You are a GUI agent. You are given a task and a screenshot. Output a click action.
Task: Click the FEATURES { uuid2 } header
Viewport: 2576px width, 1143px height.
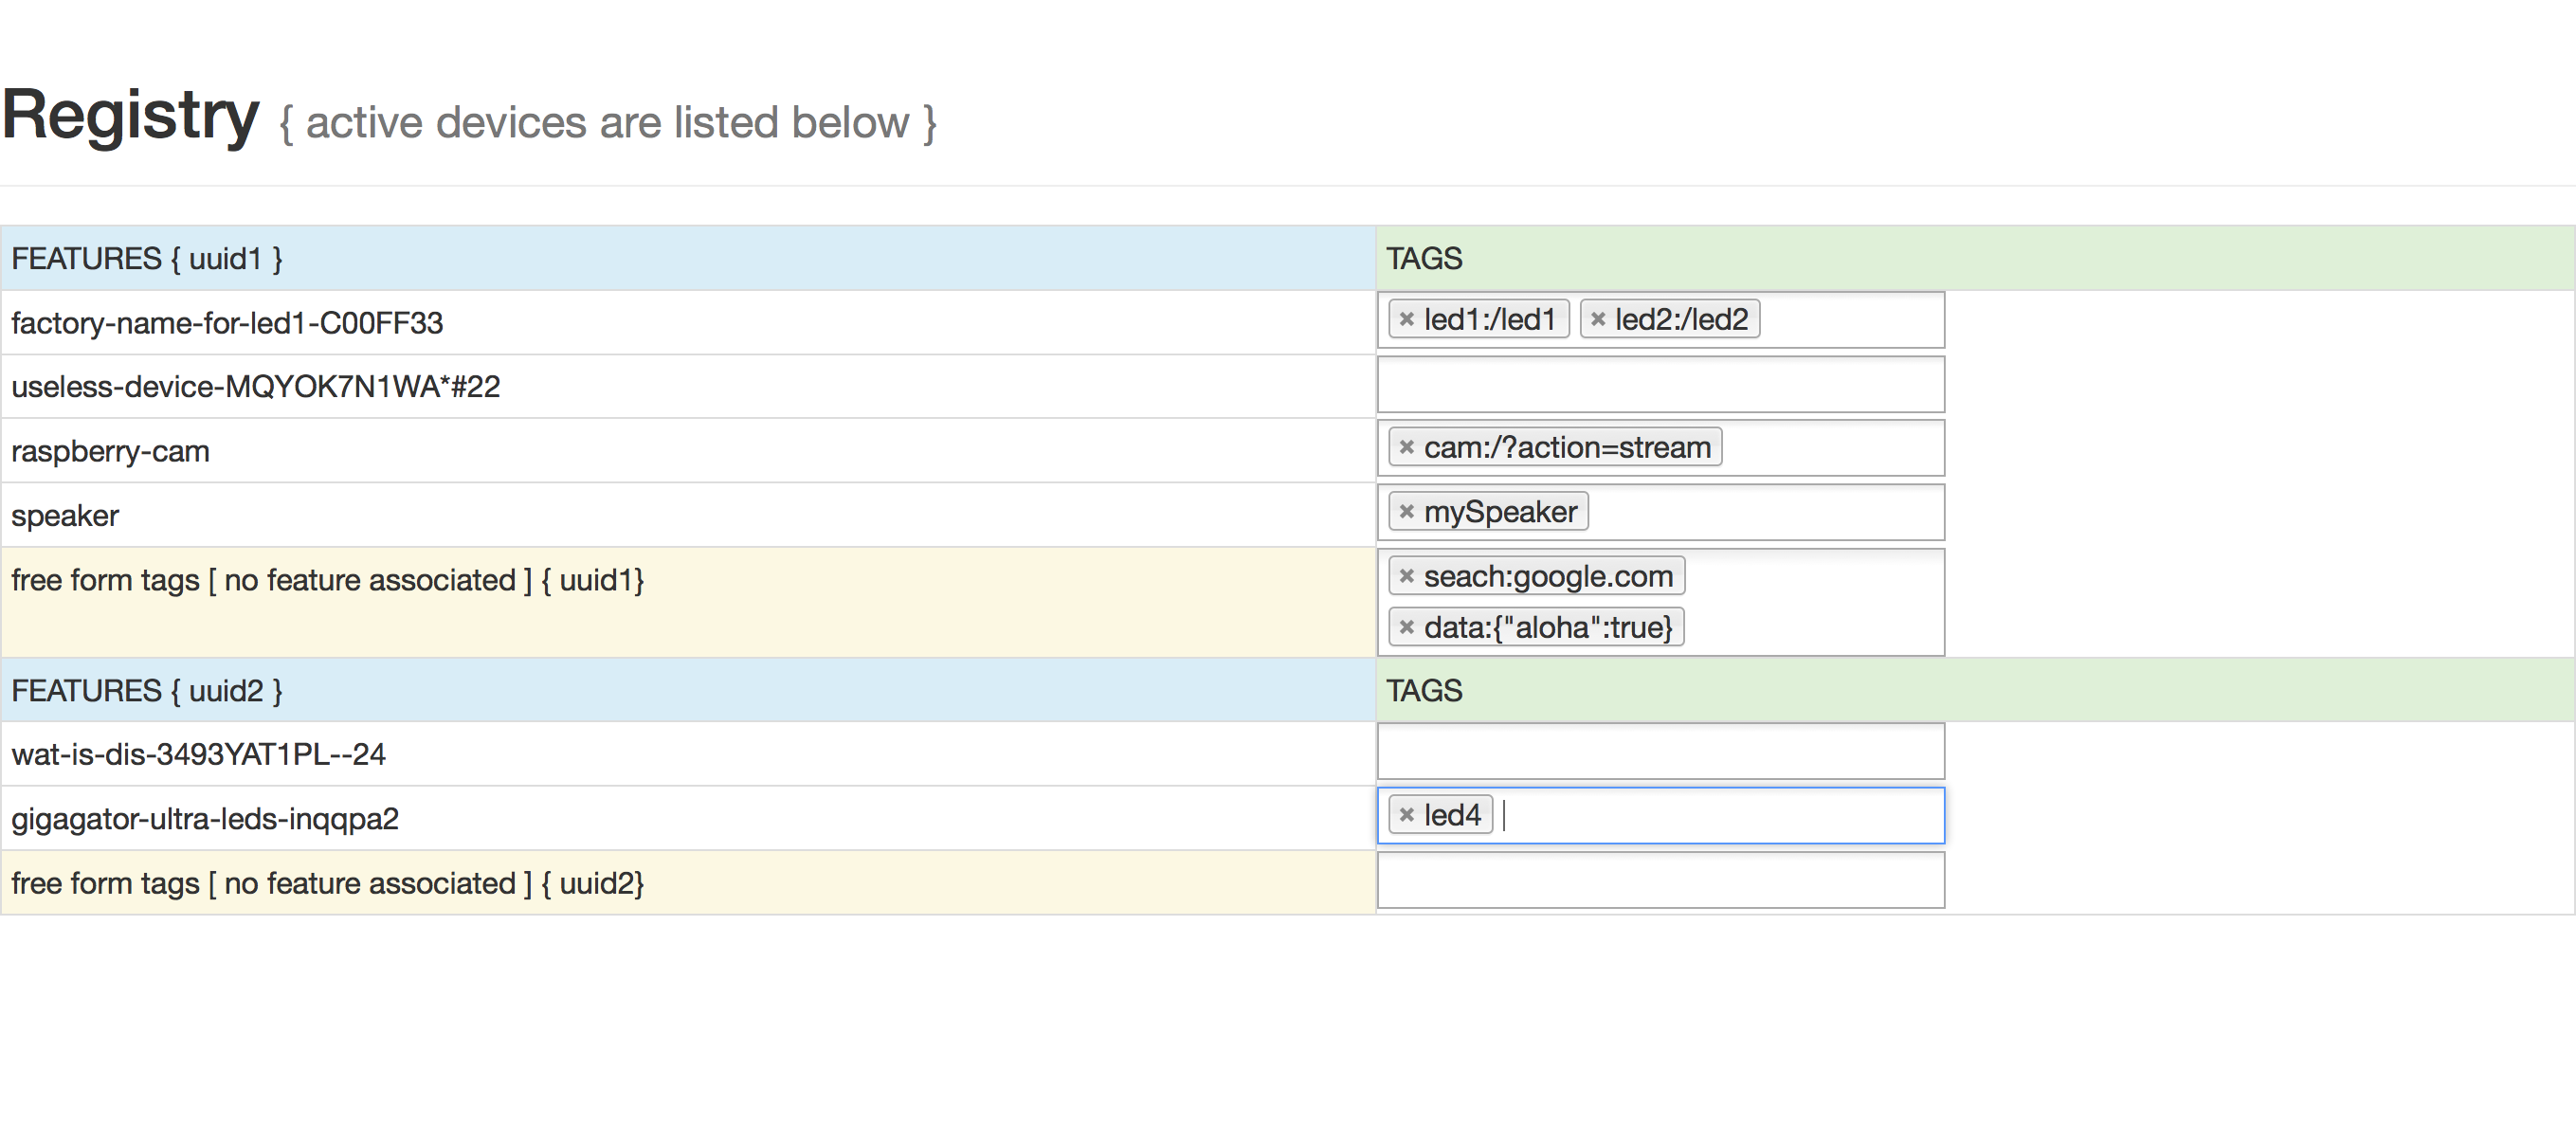147,691
